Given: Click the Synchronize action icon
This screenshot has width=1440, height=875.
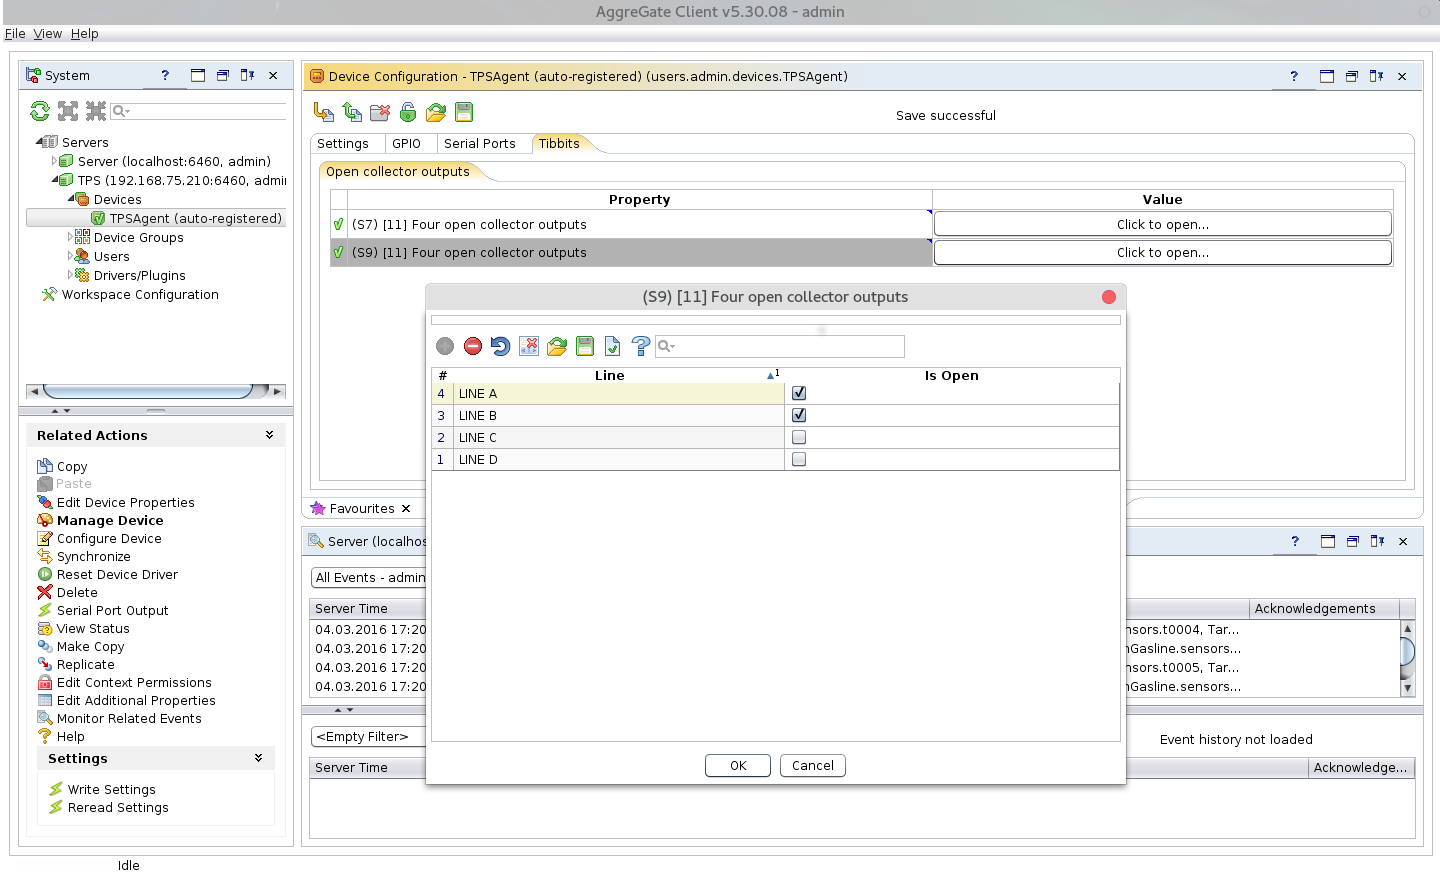Looking at the screenshot, I should pyautogui.click(x=45, y=556).
